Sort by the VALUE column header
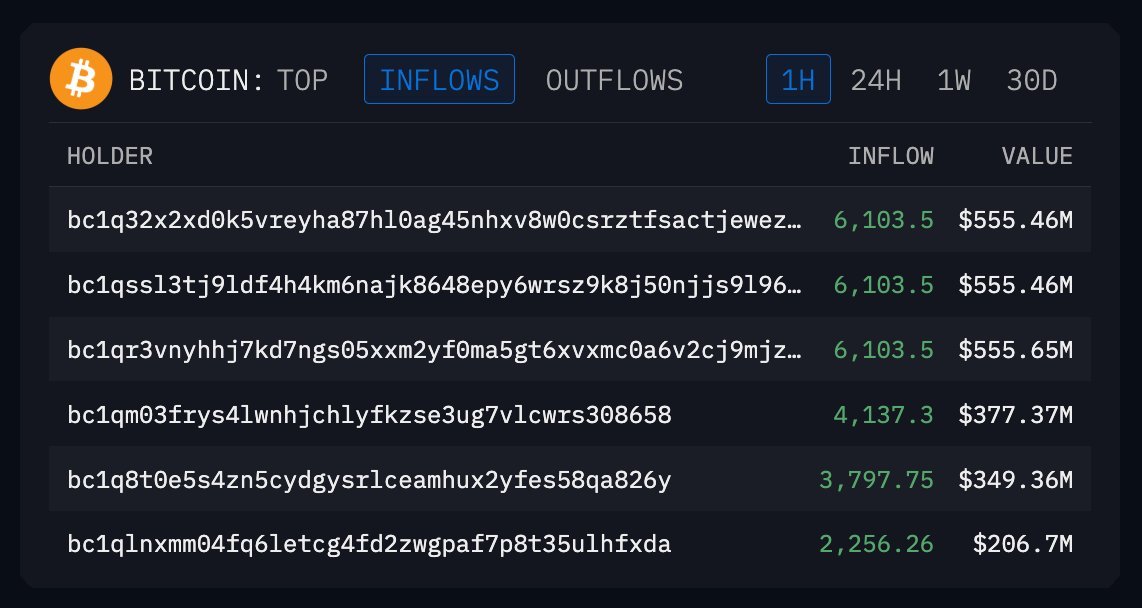 (x=1037, y=156)
